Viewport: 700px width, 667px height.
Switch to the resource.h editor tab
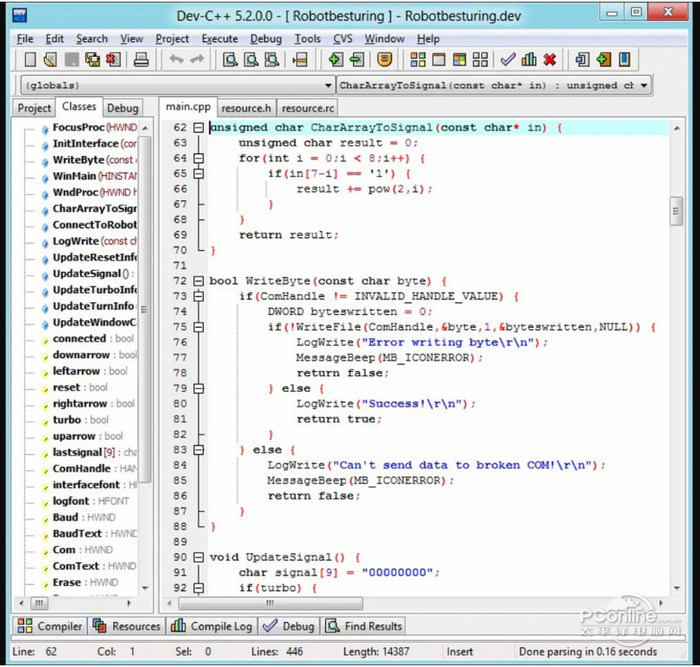pos(246,108)
